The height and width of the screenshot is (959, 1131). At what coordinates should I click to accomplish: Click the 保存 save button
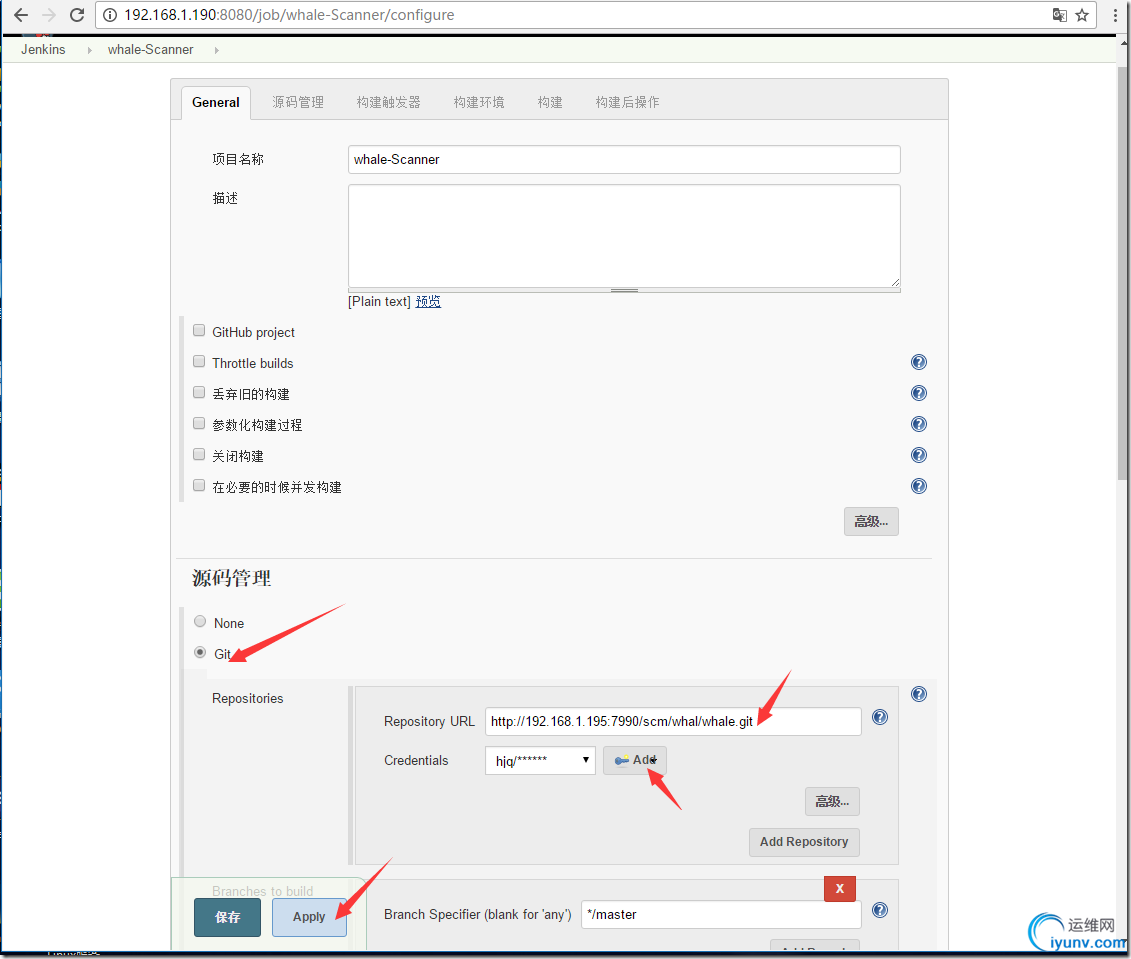227,917
